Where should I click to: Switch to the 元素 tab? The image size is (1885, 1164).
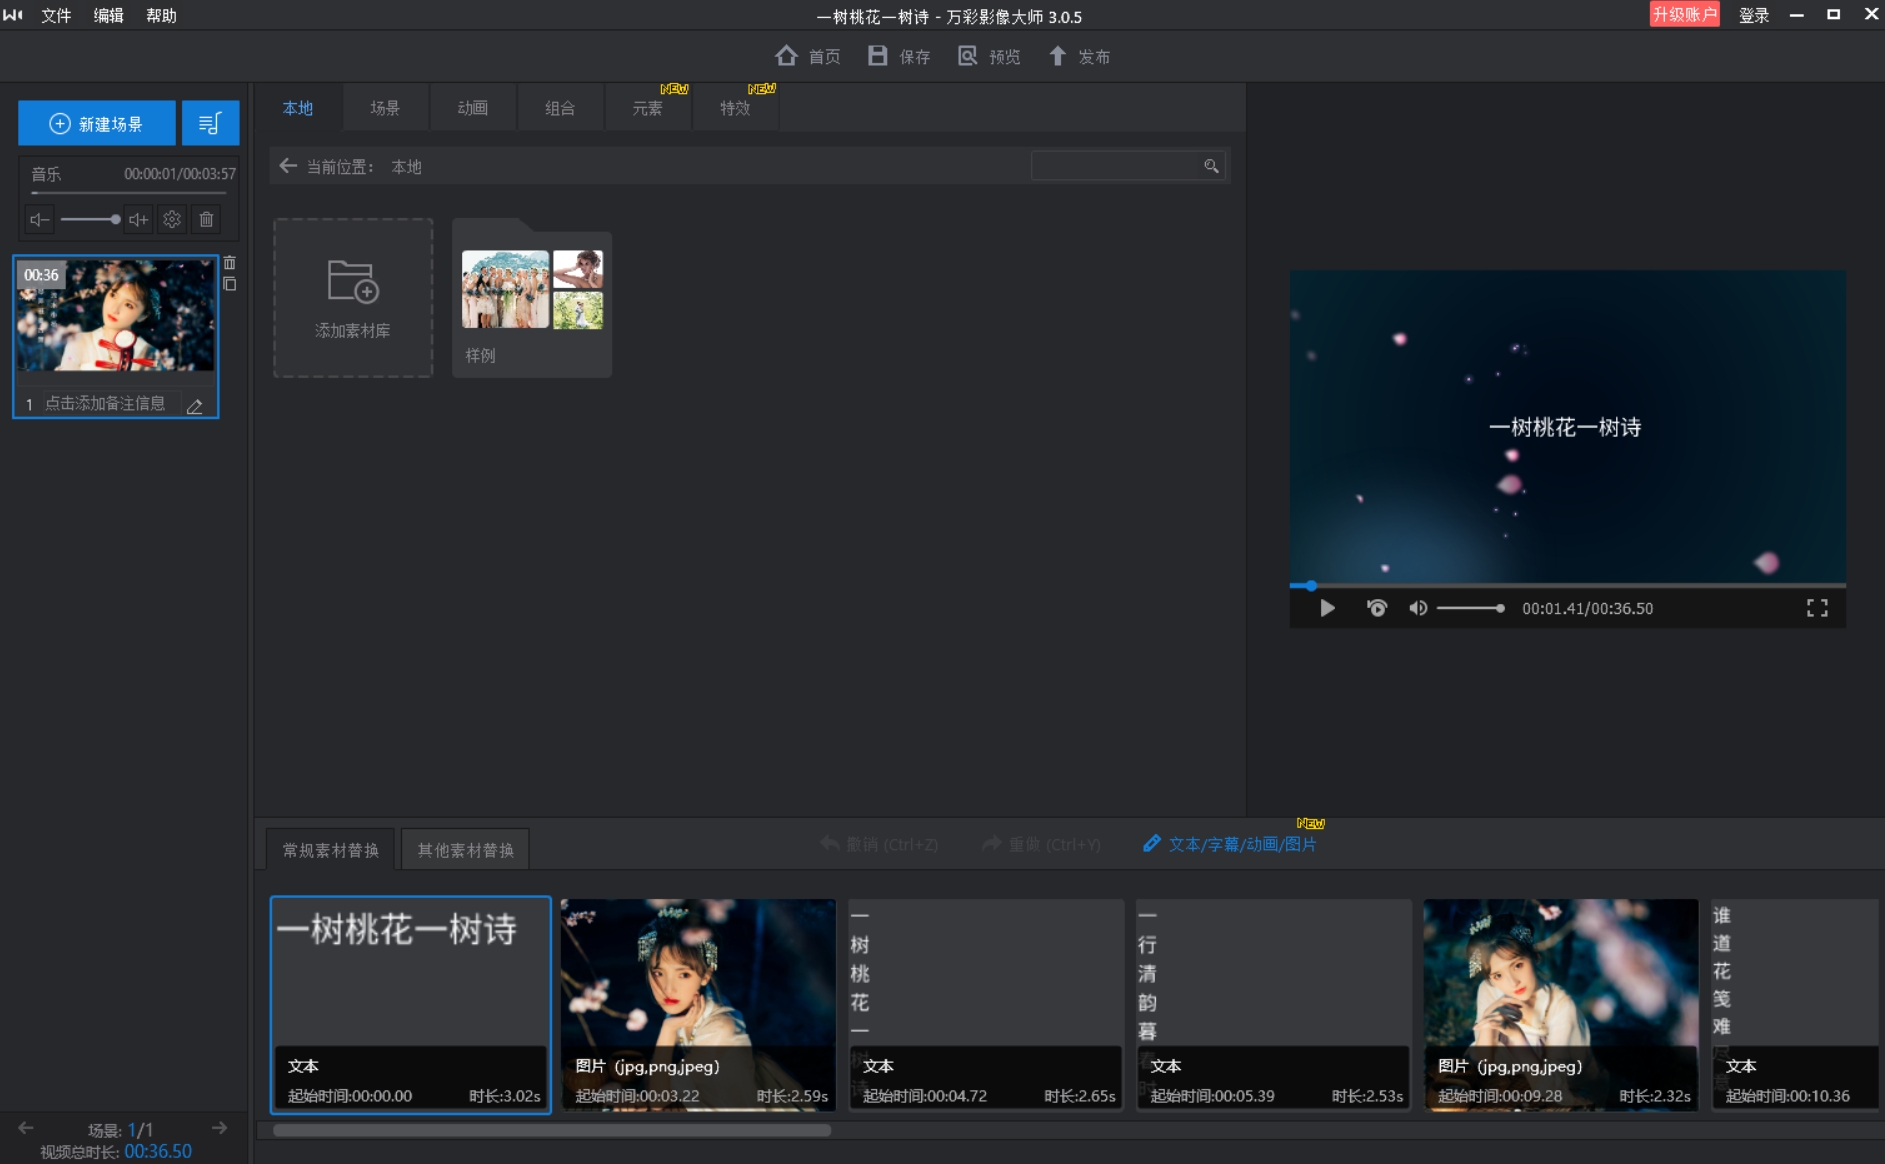click(x=648, y=108)
